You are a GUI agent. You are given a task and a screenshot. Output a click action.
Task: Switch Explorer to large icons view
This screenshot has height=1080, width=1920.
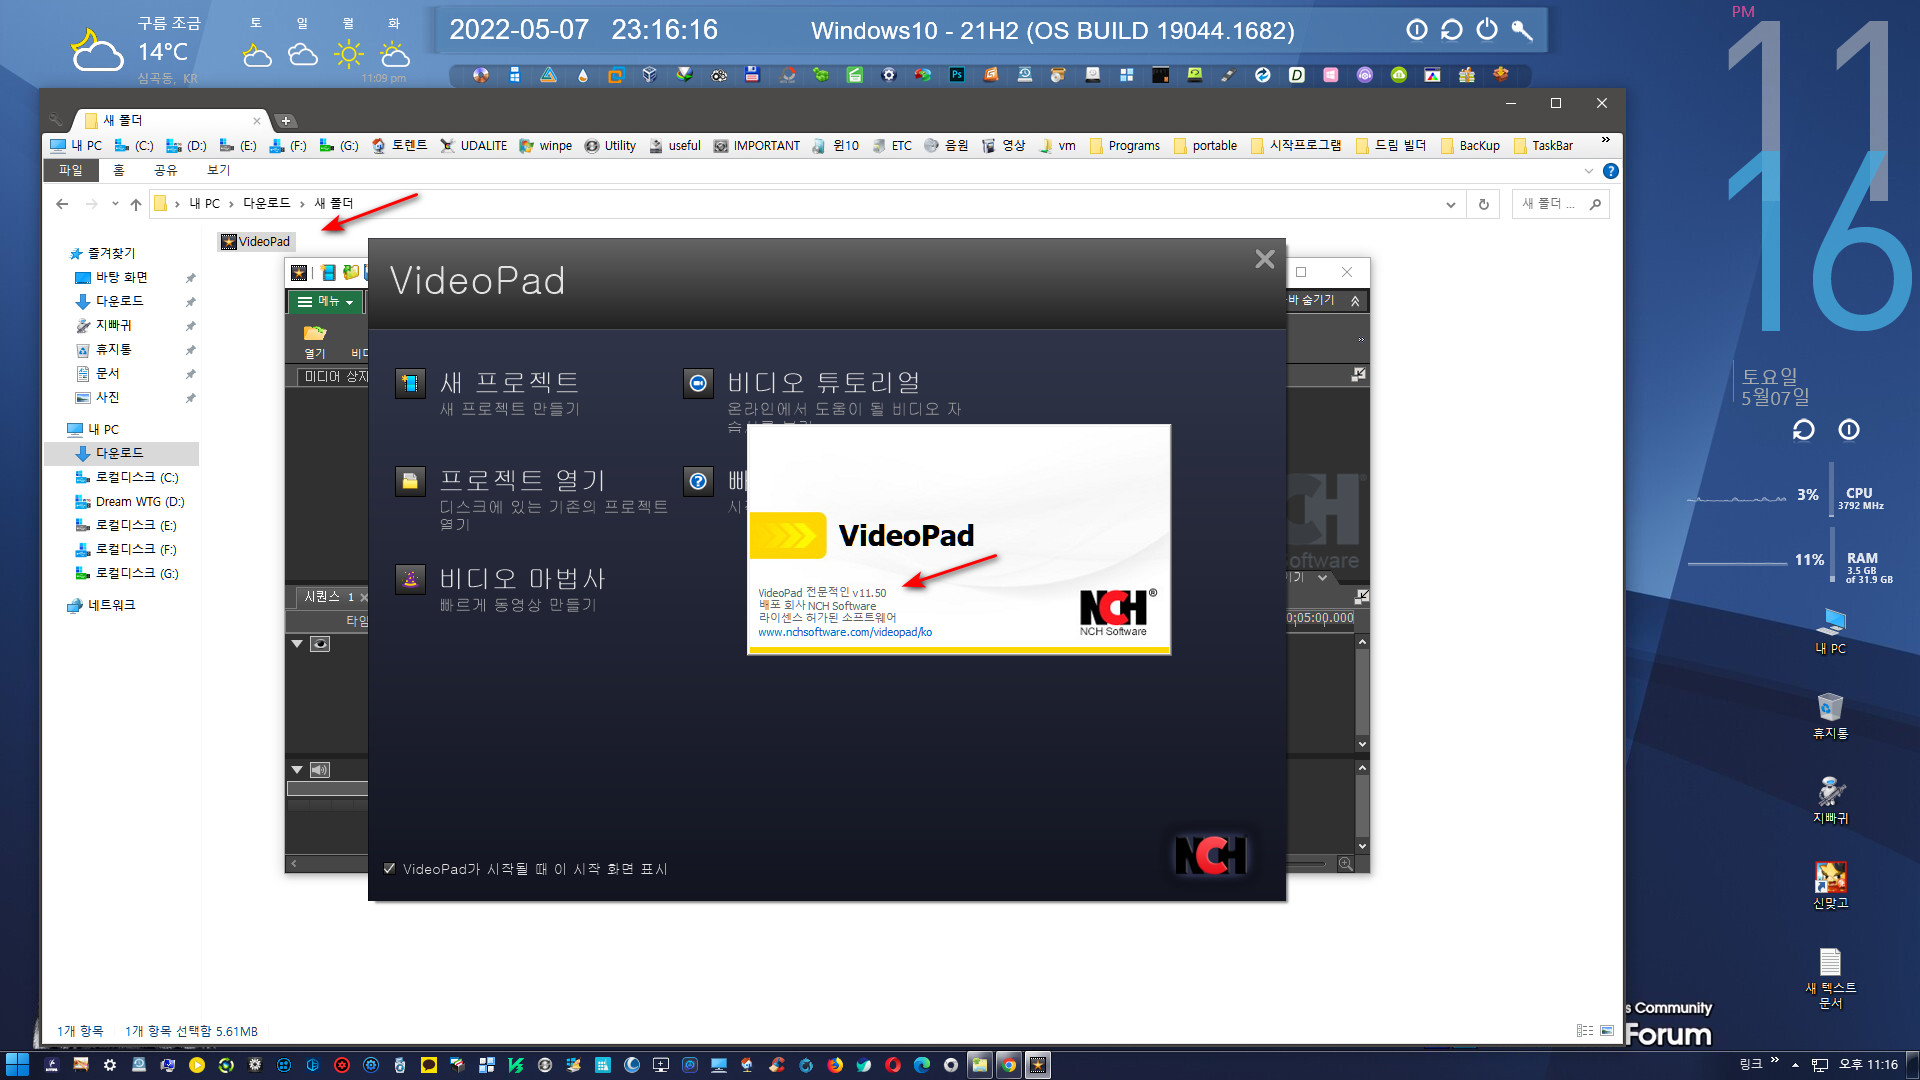1607,1030
